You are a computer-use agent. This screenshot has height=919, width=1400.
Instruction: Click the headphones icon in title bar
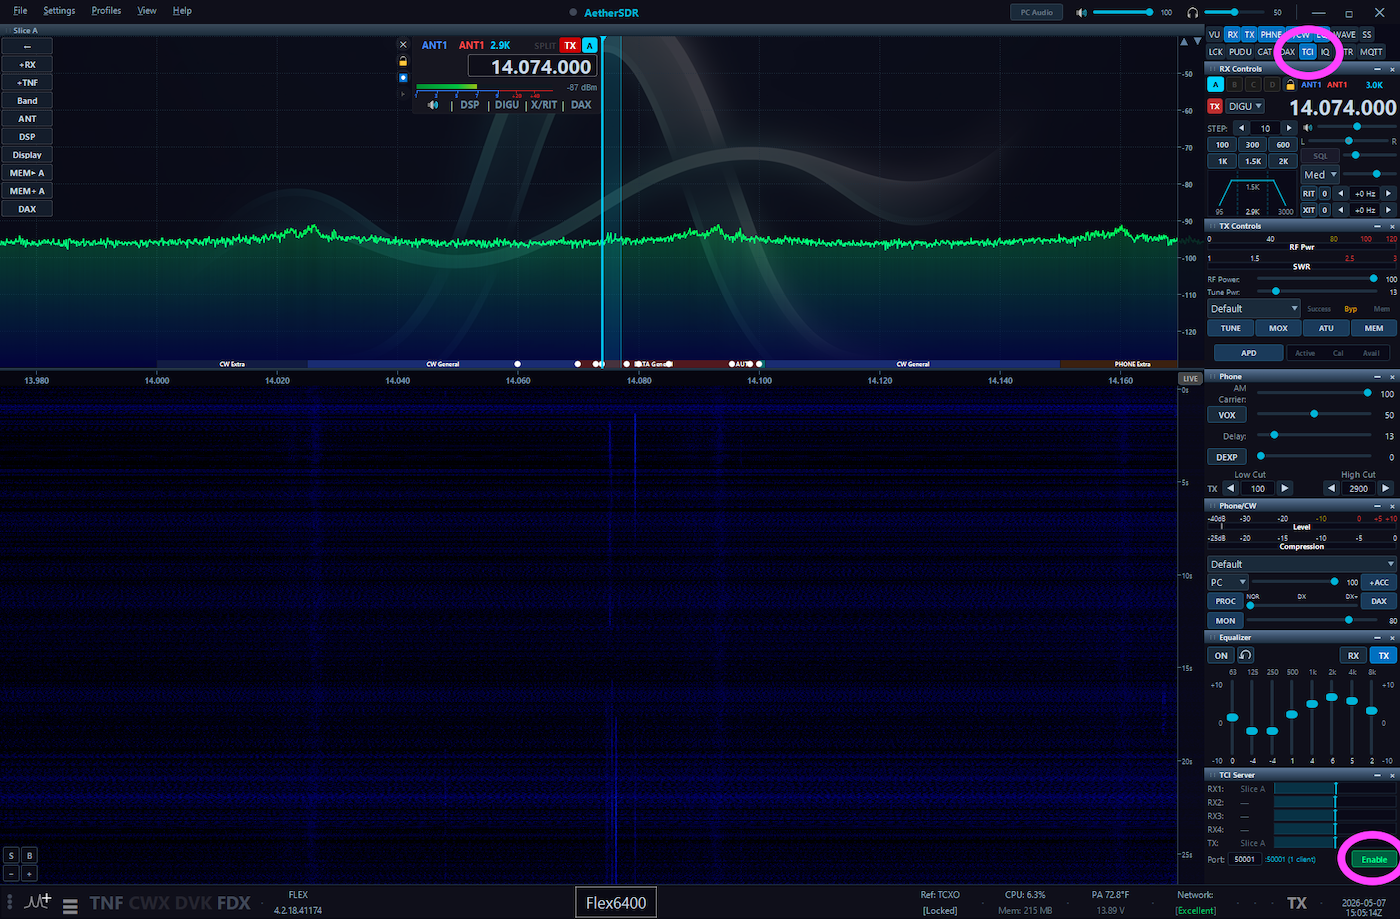pyautogui.click(x=1192, y=12)
